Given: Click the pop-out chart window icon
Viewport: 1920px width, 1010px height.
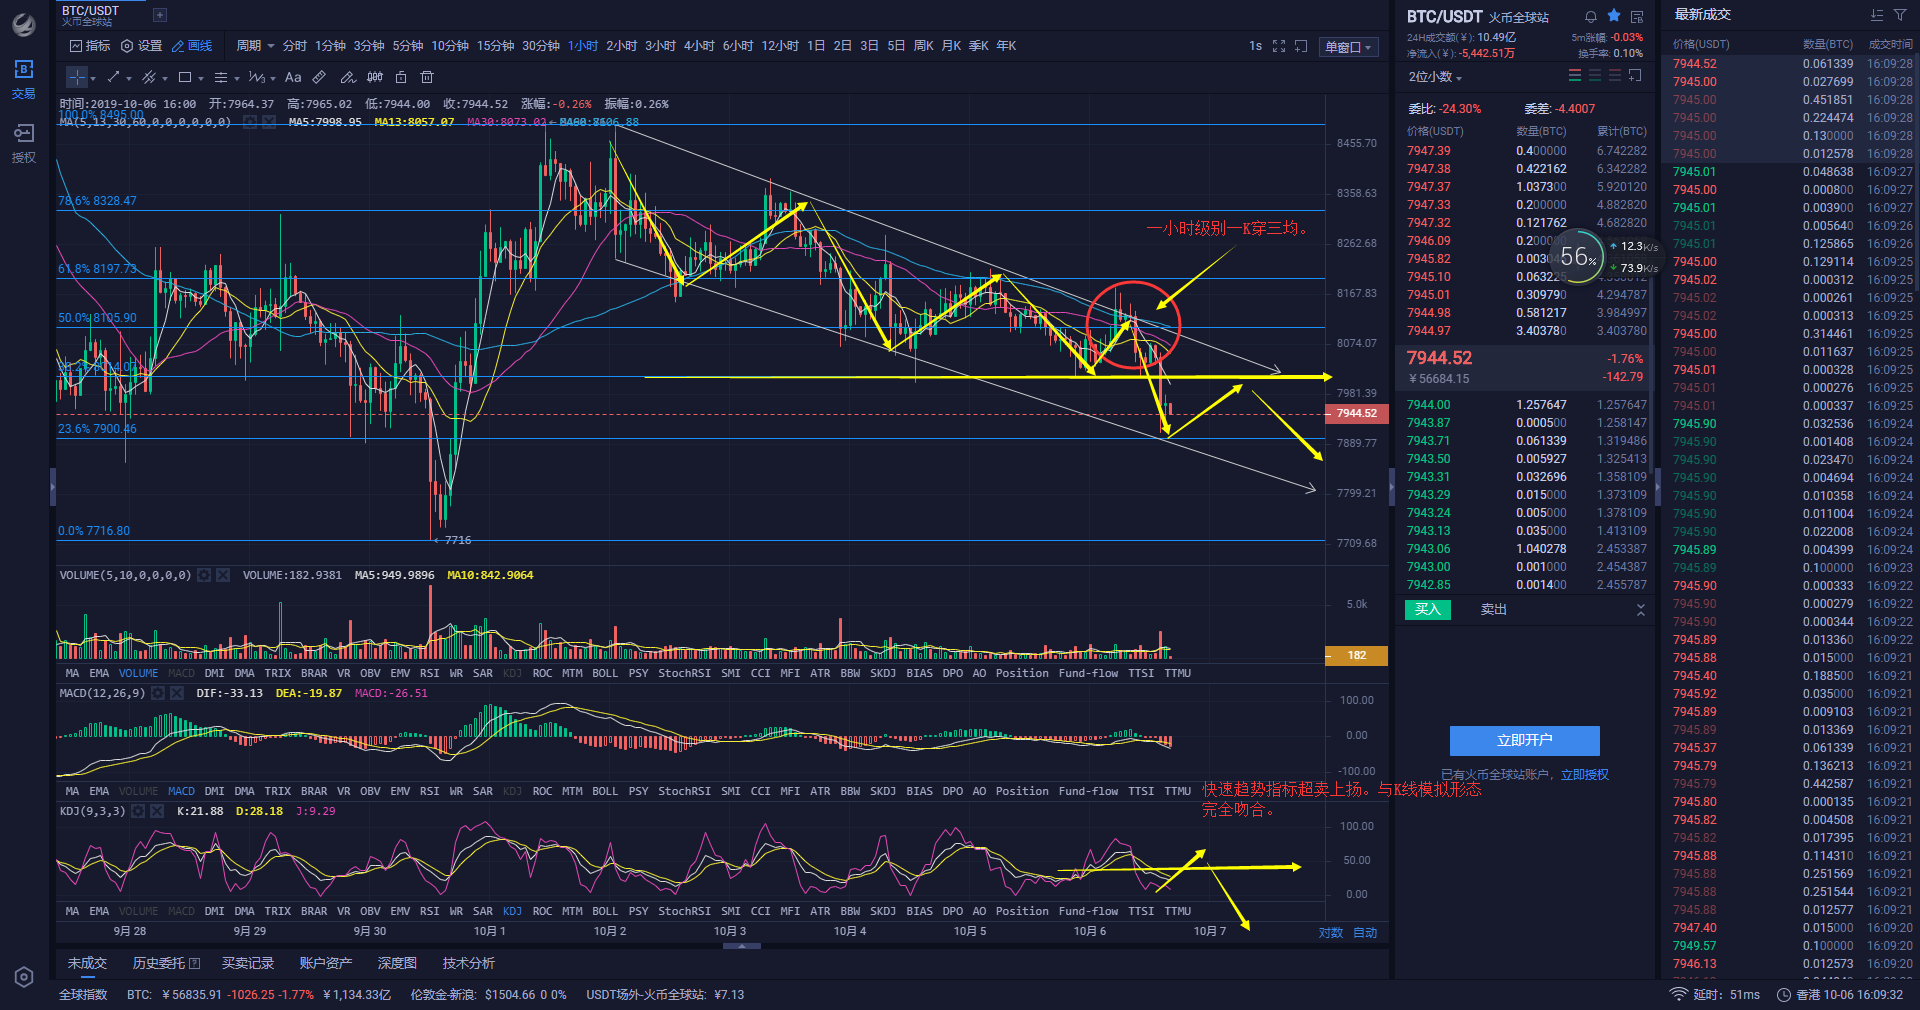Looking at the screenshot, I should click(x=1301, y=46).
